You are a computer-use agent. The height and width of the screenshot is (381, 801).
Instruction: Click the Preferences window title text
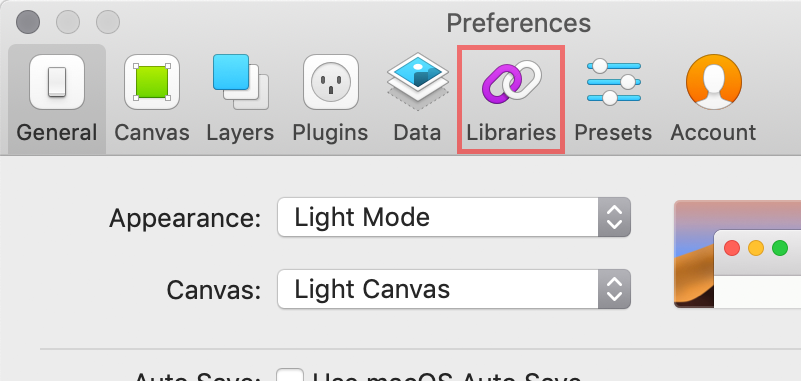pos(519,23)
